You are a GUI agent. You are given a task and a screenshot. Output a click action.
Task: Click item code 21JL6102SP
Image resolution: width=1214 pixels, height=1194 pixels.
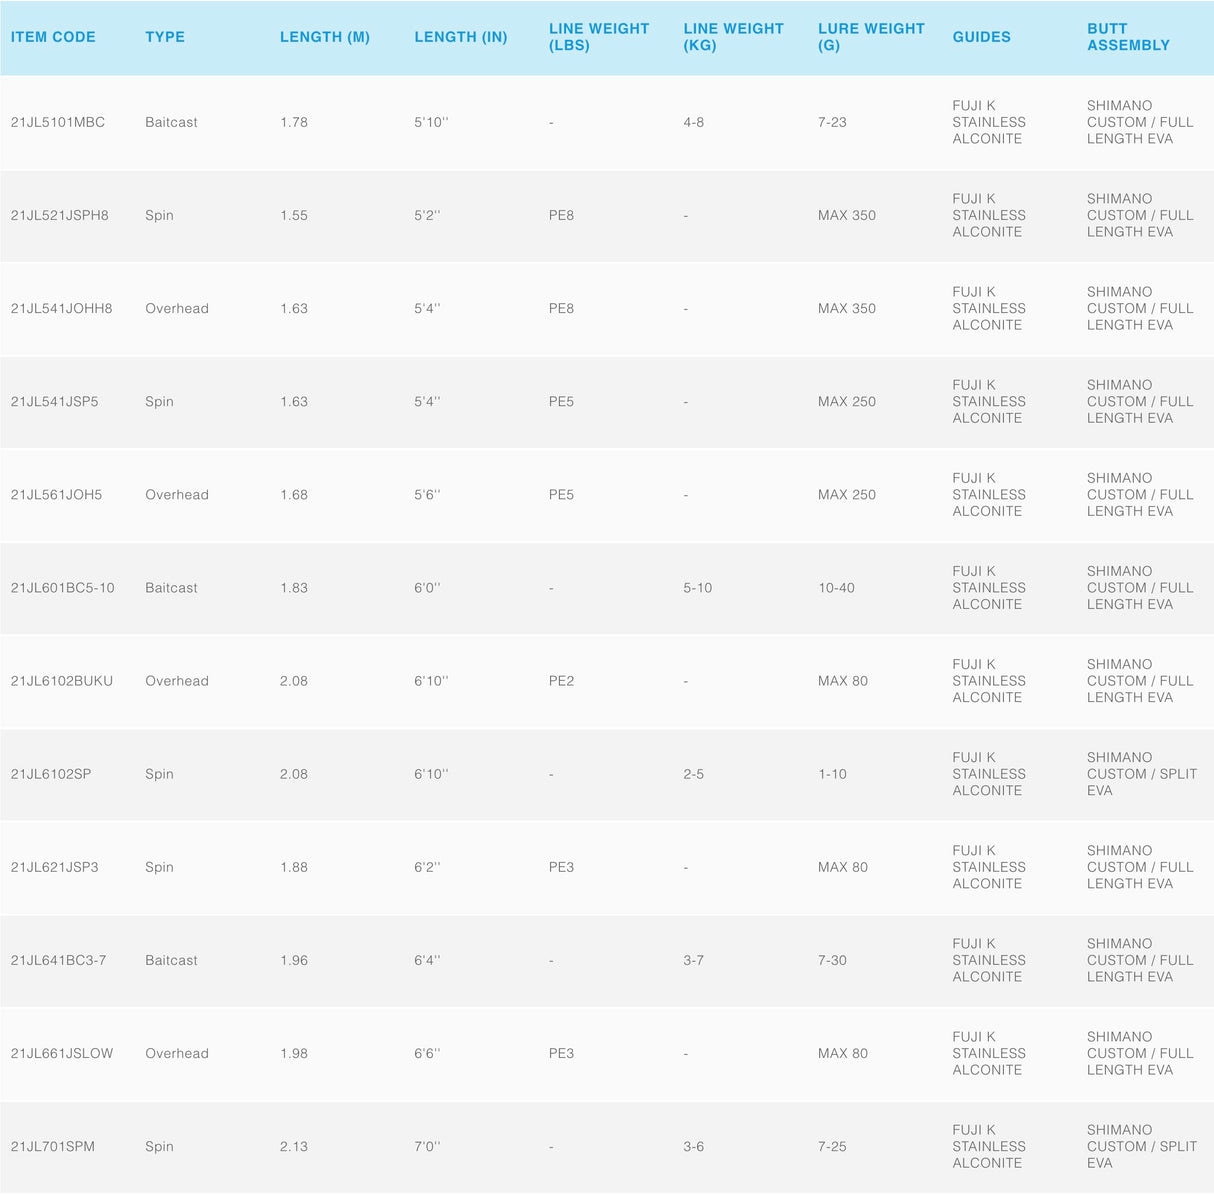(51, 774)
